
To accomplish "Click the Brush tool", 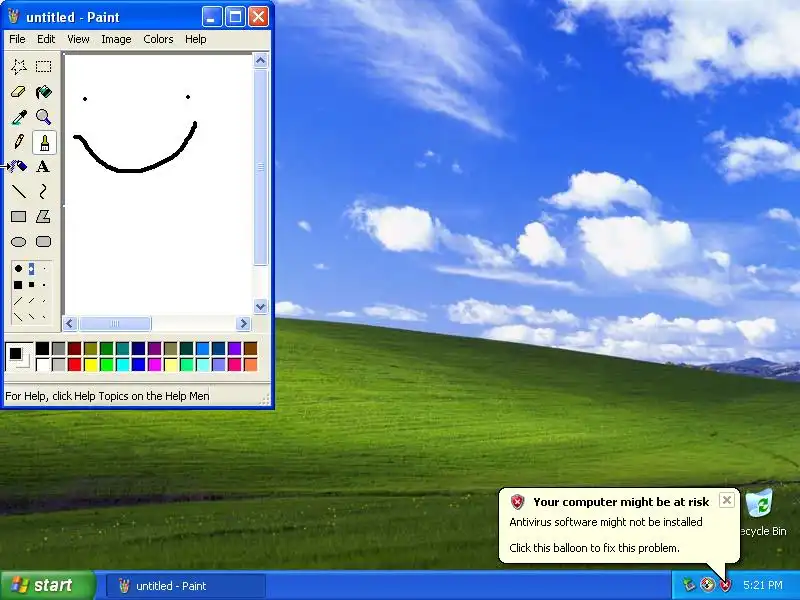I will 44,142.
